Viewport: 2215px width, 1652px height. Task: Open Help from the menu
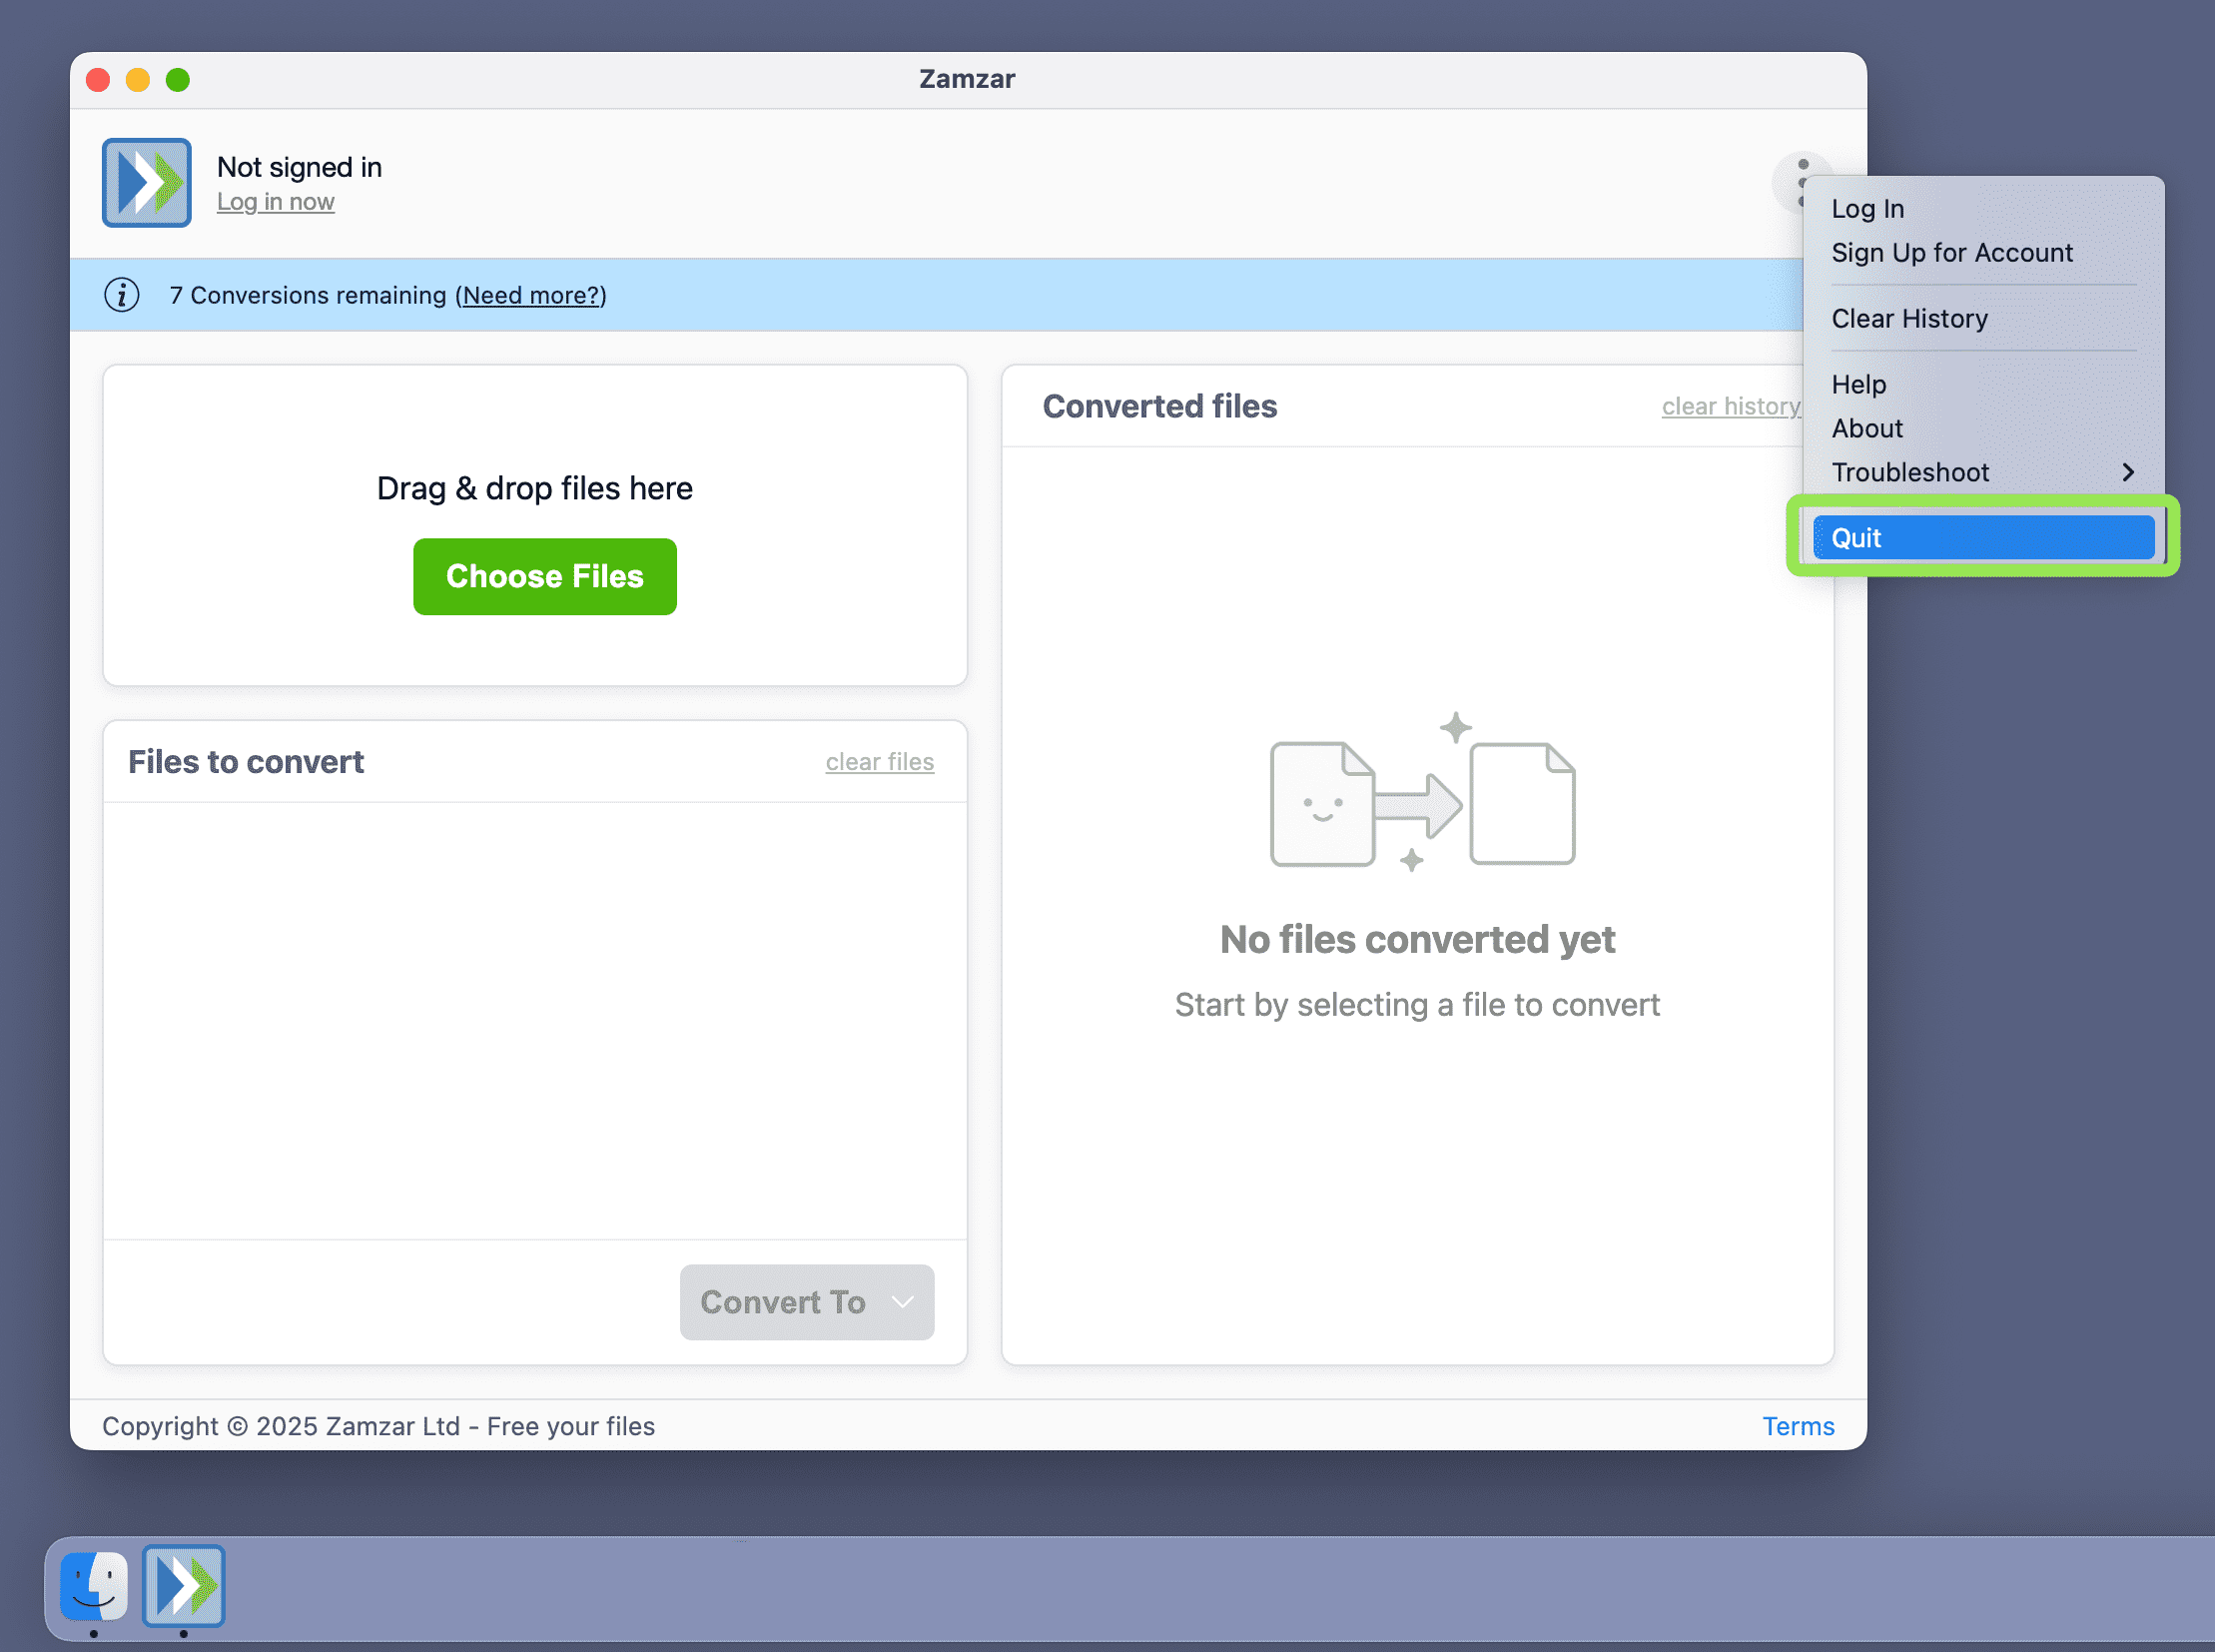coord(1858,385)
